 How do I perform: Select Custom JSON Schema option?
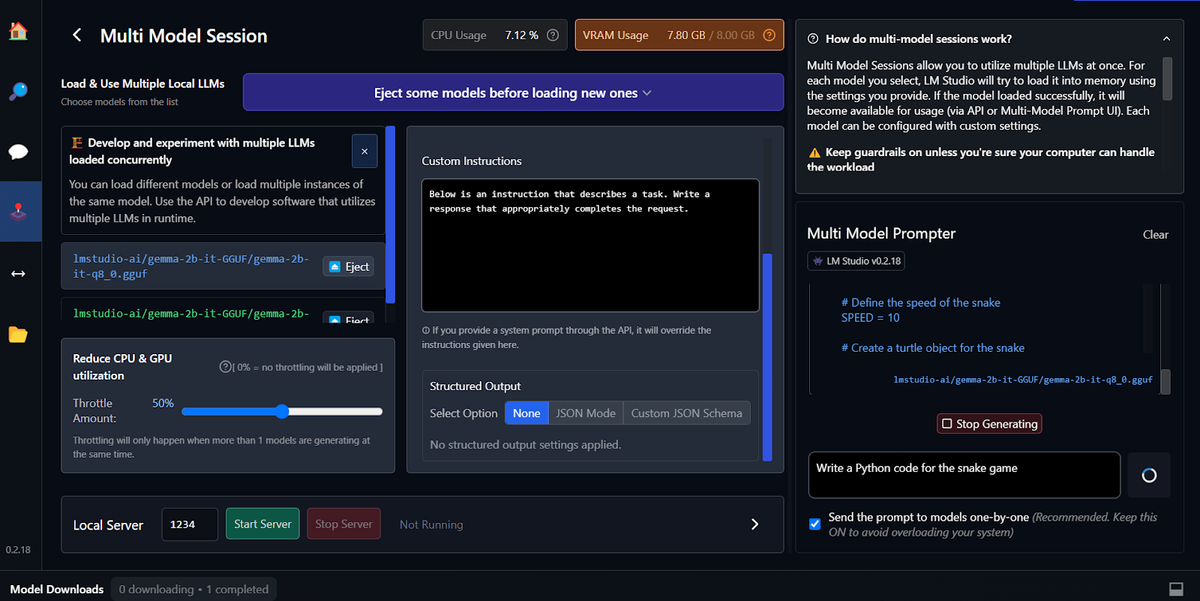click(686, 412)
